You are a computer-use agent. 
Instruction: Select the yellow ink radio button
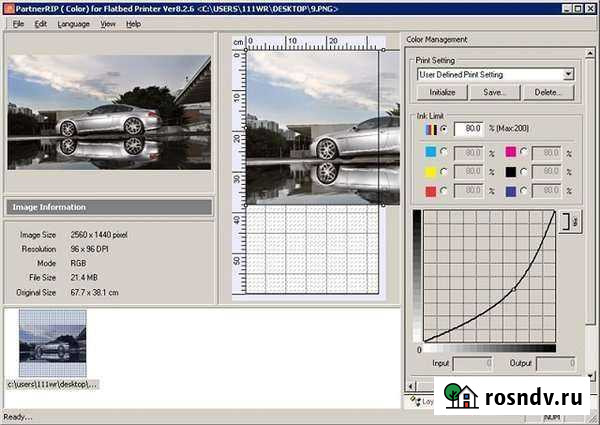[443, 171]
